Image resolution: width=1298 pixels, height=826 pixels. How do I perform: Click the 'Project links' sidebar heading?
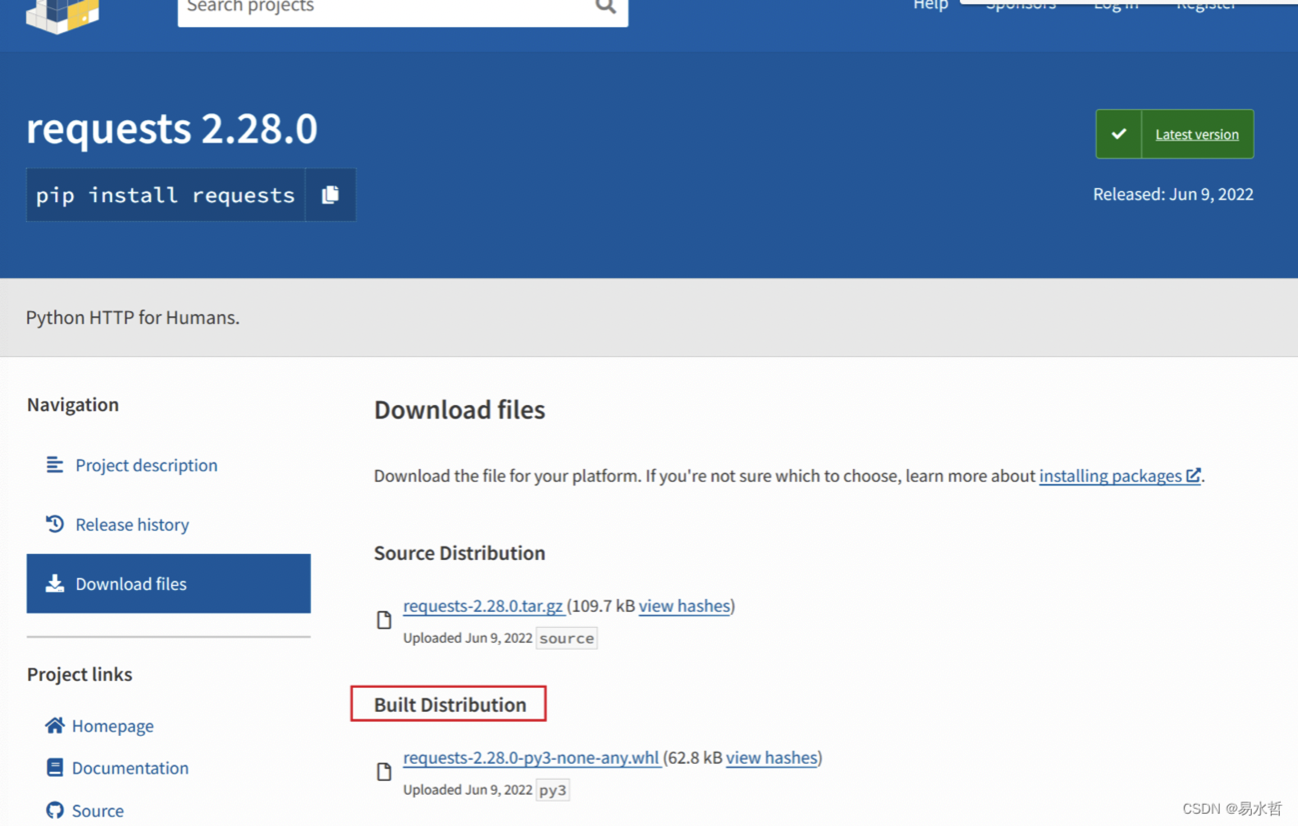80,674
